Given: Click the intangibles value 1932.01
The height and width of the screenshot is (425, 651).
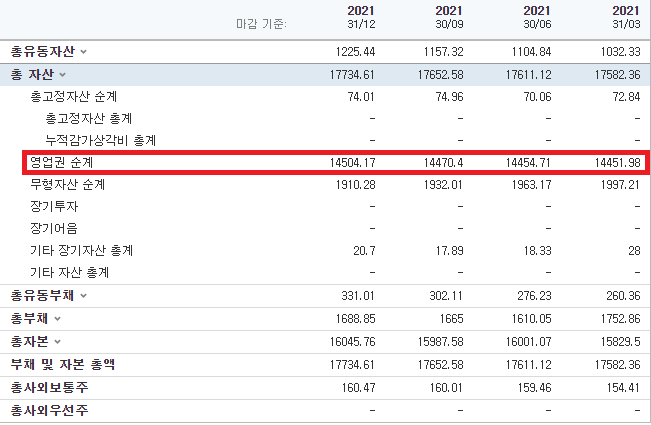Looking at the screenshot, I should coord(443,184).
